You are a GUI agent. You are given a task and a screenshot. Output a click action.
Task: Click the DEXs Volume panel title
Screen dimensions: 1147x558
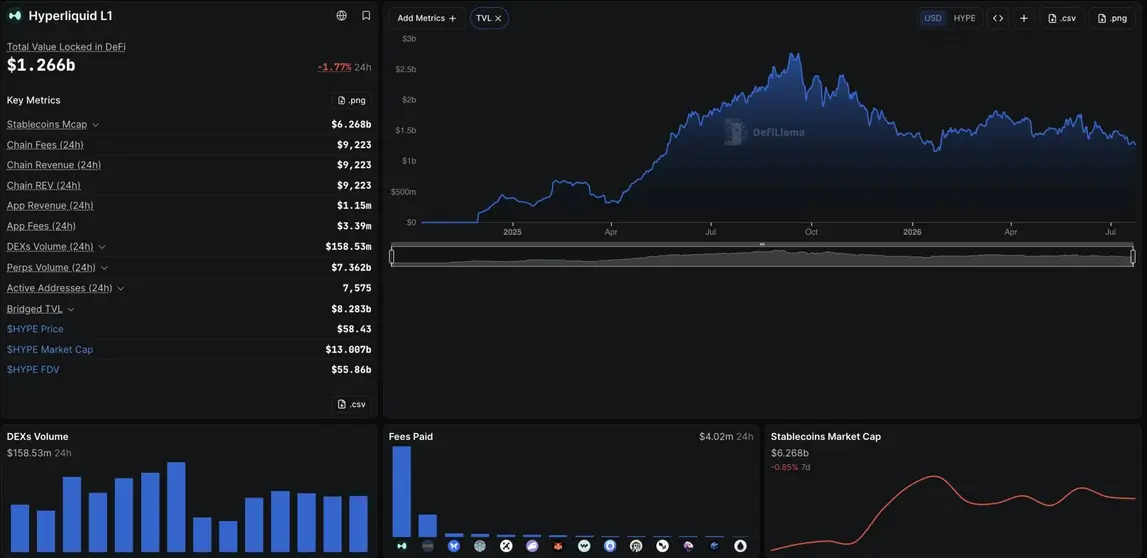click(37, 437)
